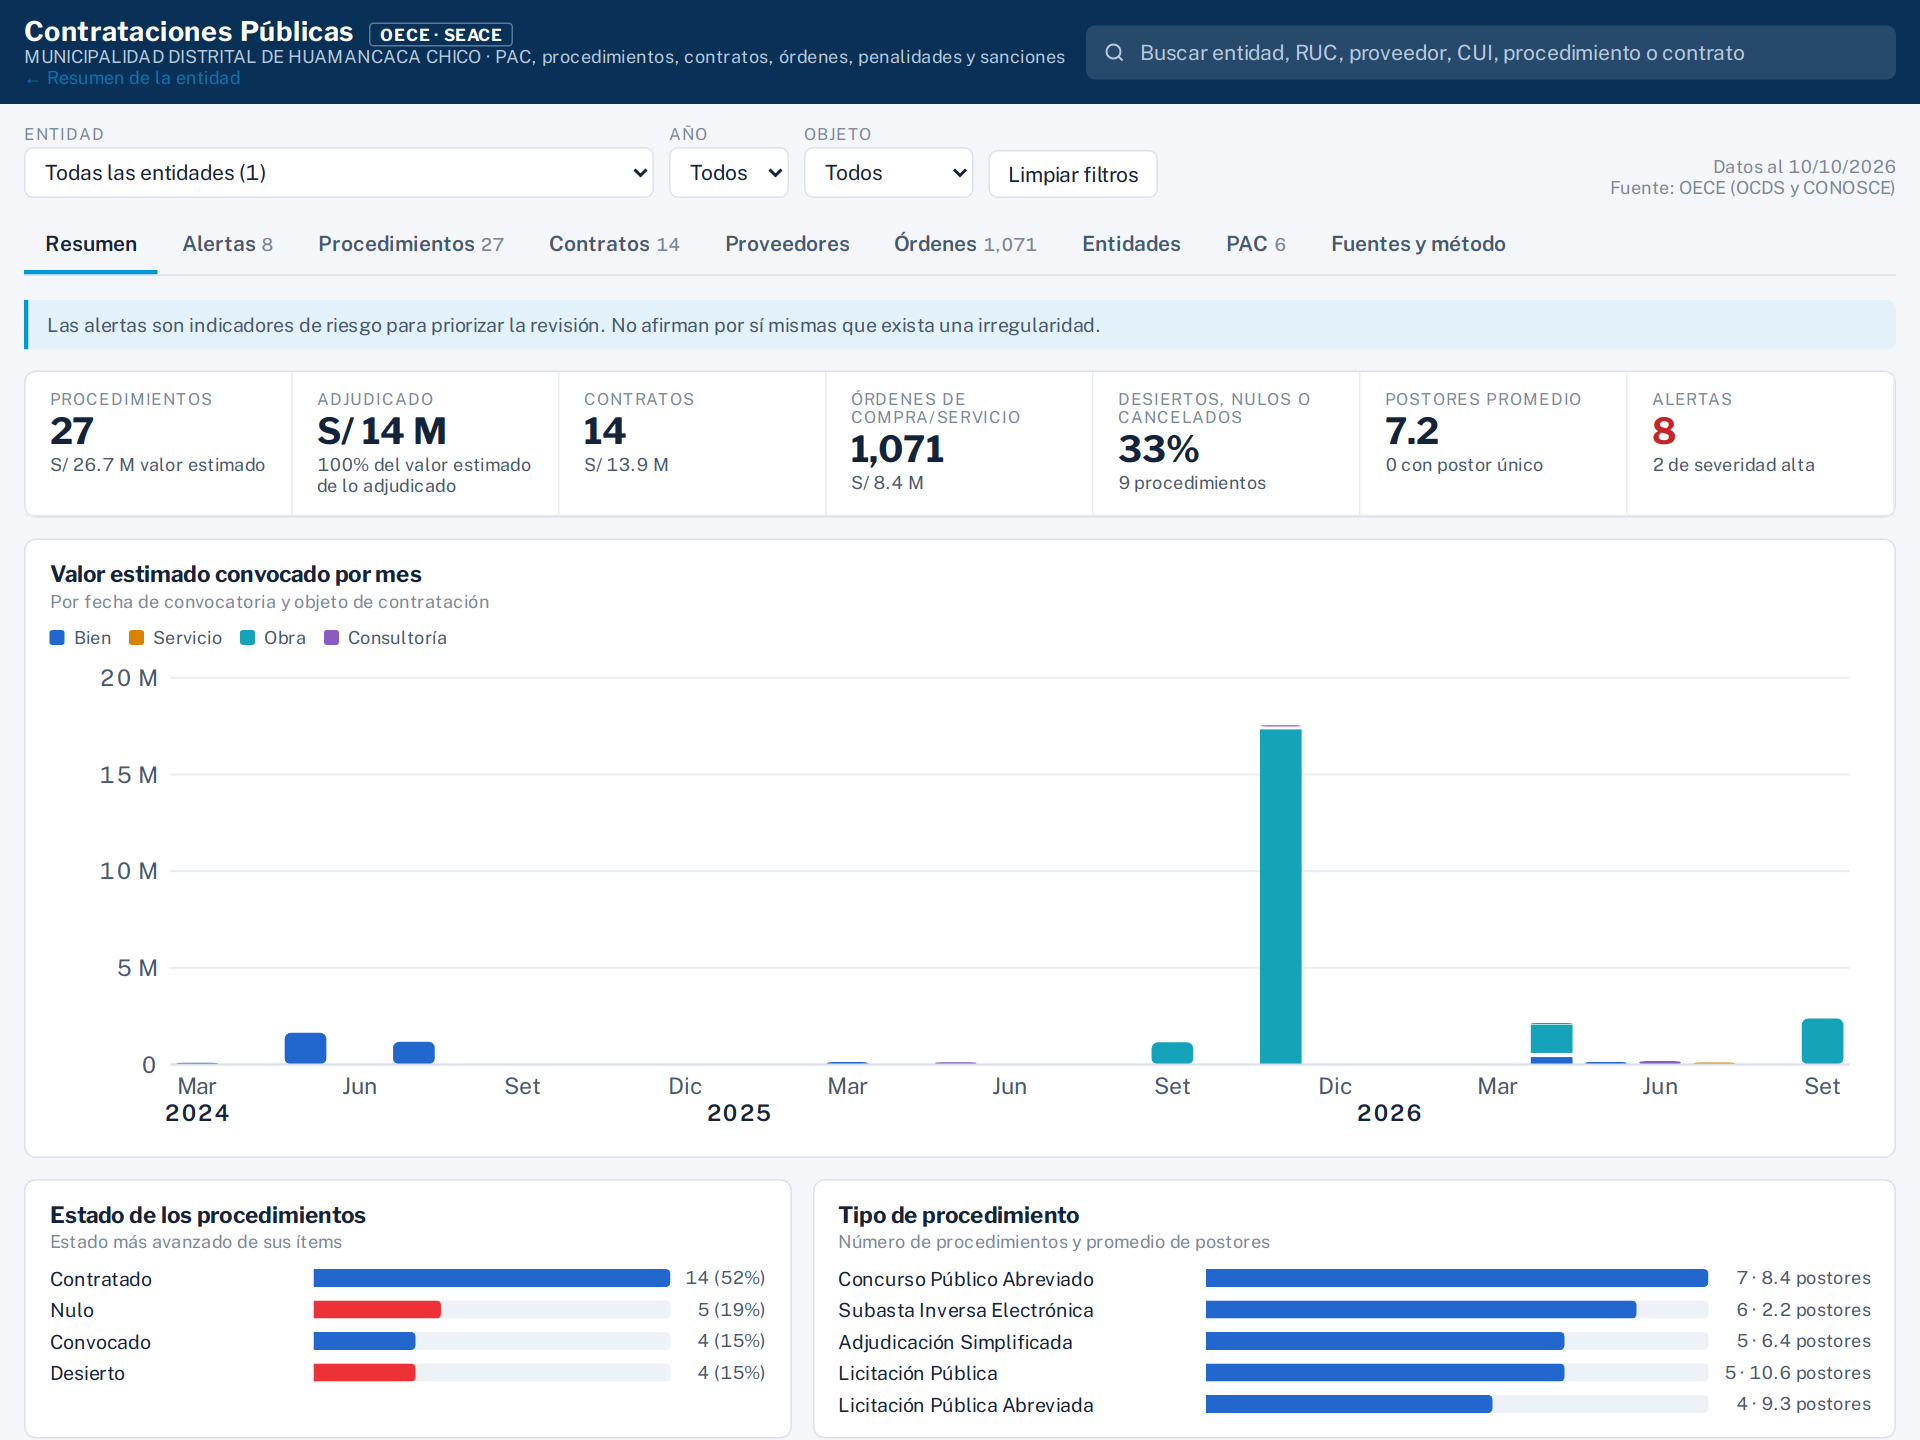Open the PAC tab
The image size is (1920, 1440).
pos(1256,244)
